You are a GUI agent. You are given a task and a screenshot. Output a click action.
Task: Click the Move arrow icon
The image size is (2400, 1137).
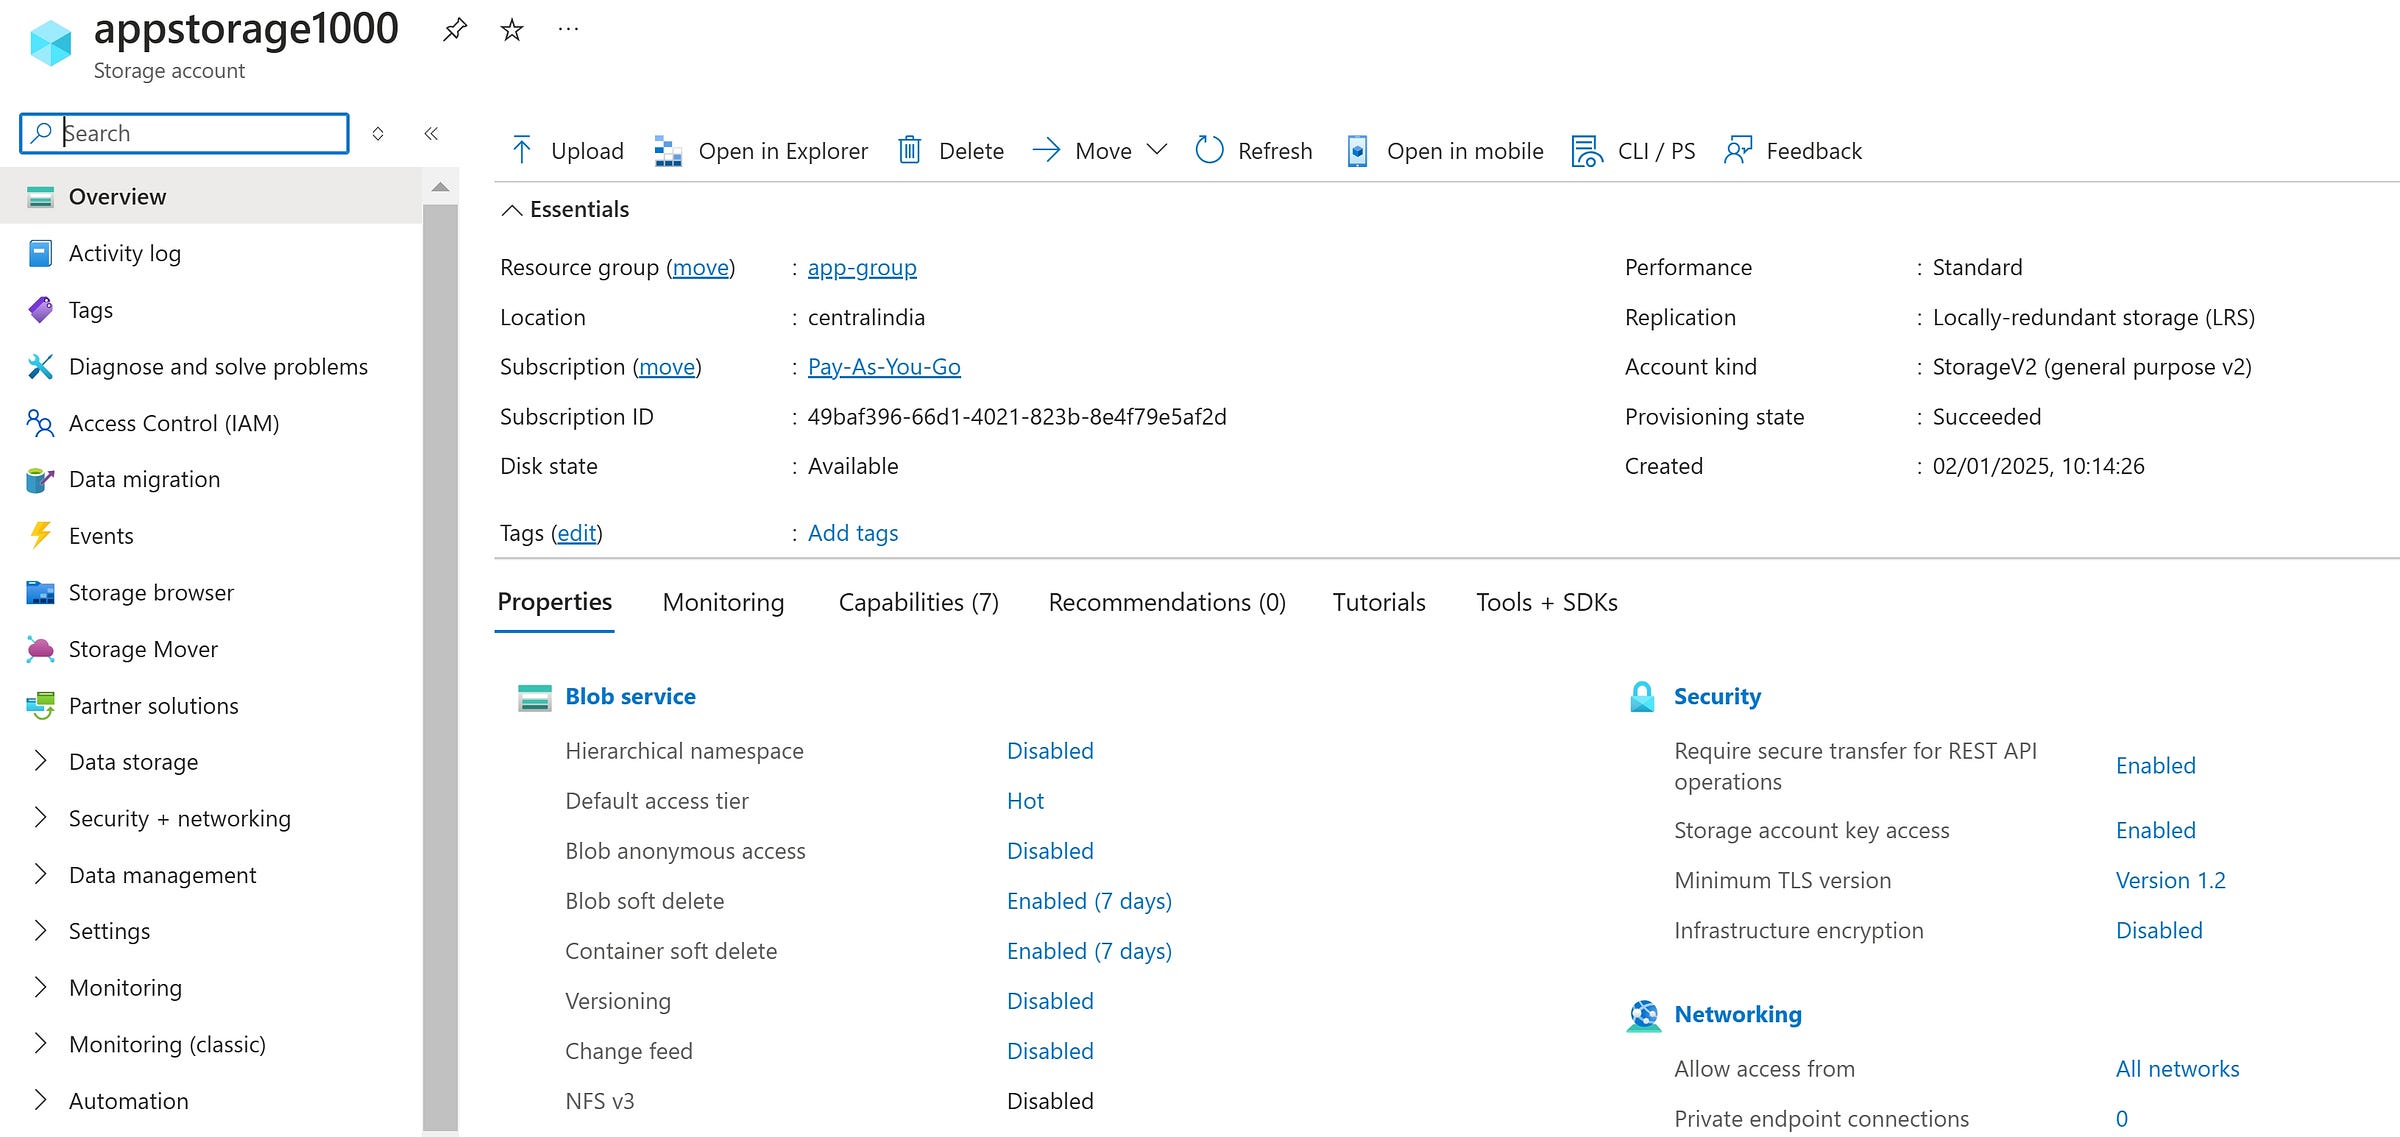click(x=1046, y=150)
